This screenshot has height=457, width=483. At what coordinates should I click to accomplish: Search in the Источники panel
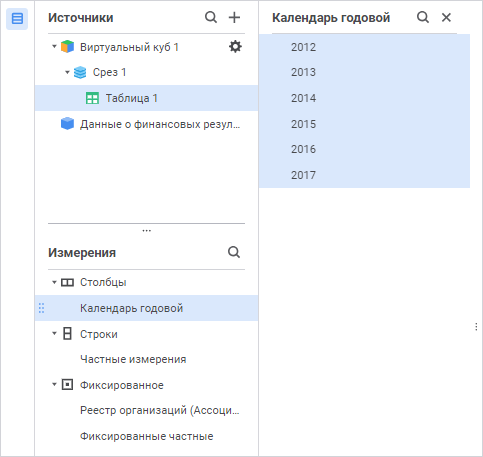point(211,17)
